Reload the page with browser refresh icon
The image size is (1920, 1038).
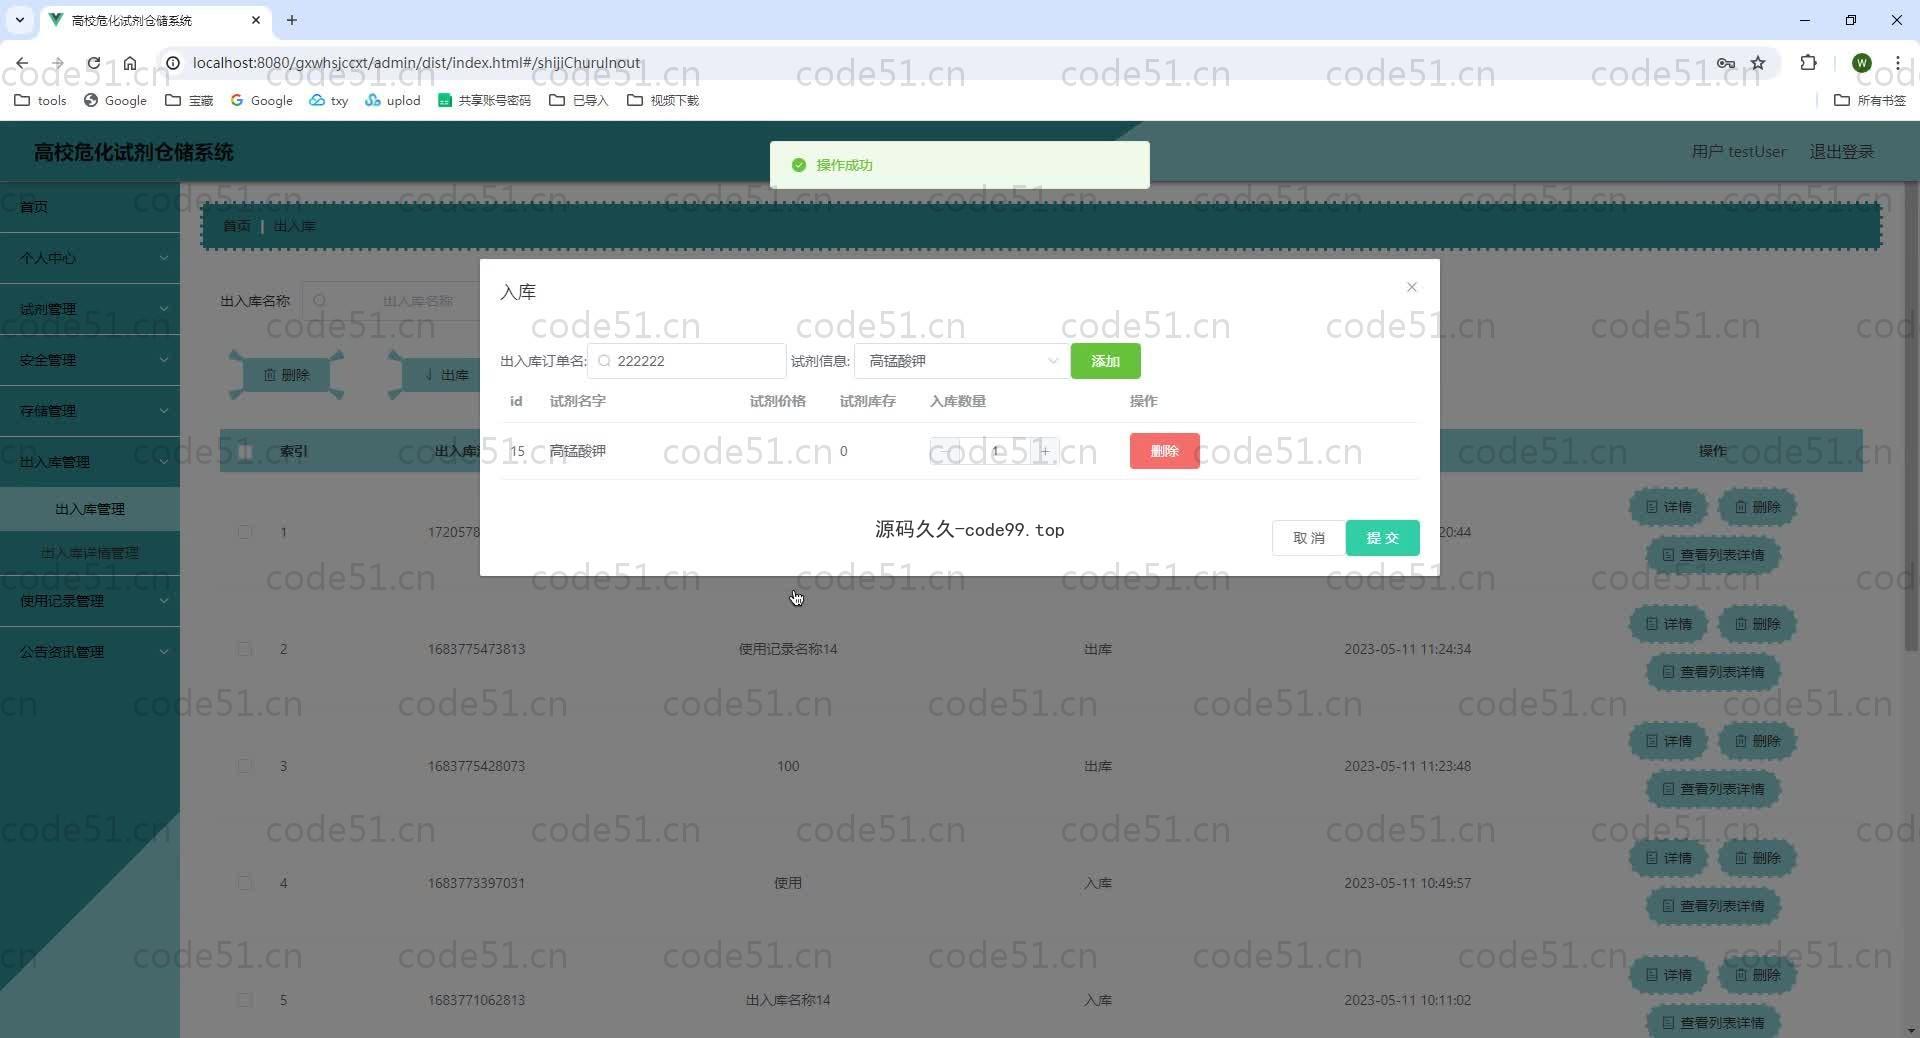point(93,63)
